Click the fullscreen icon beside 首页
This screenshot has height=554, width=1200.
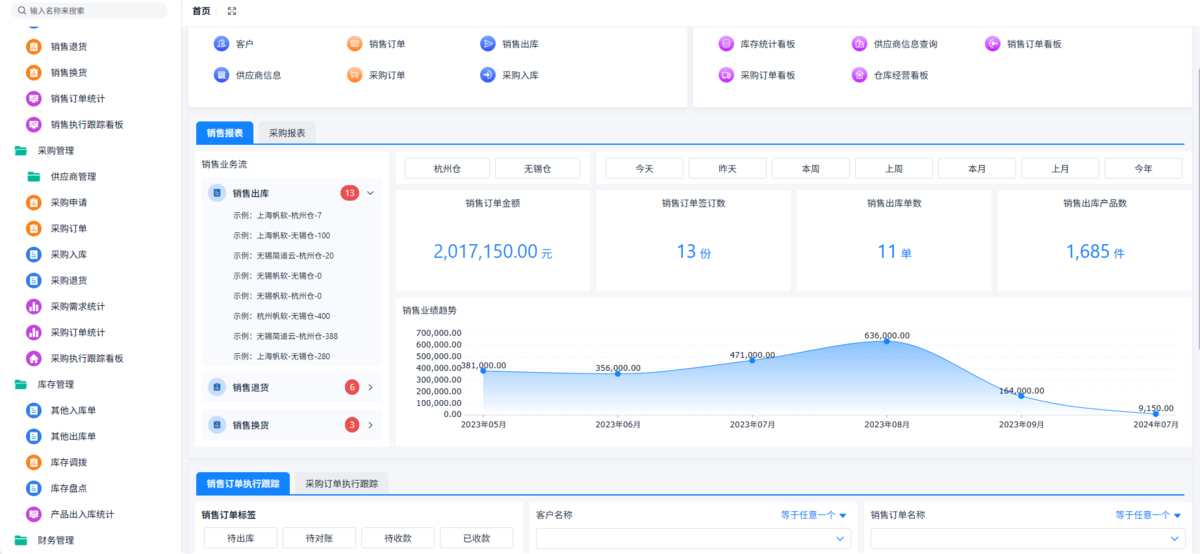tap(232, 11)
